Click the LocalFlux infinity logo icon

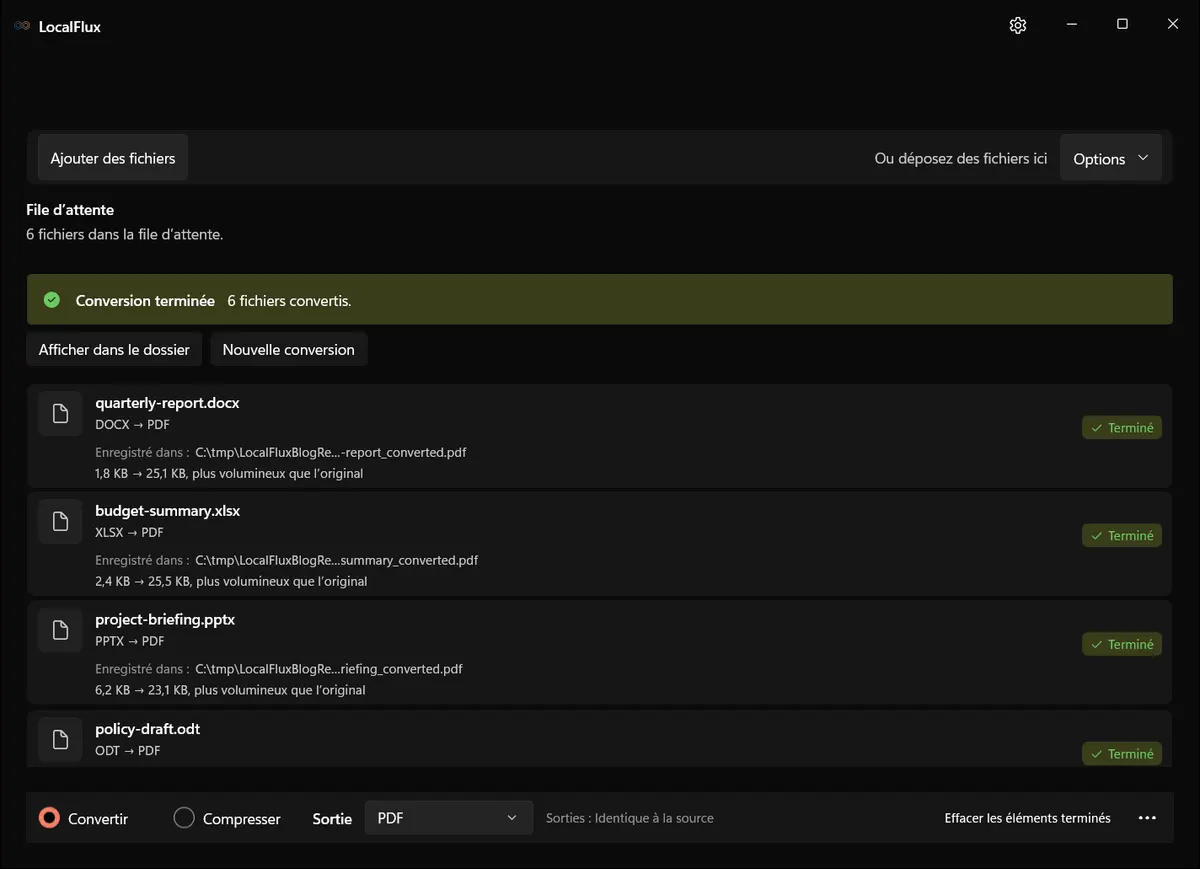22,26
